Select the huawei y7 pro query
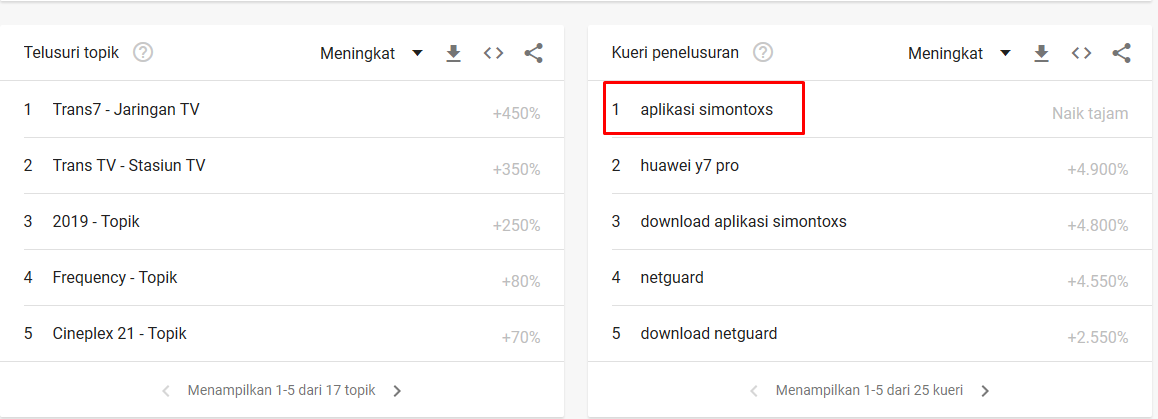The image size is (1158, 419). (689, 165)
